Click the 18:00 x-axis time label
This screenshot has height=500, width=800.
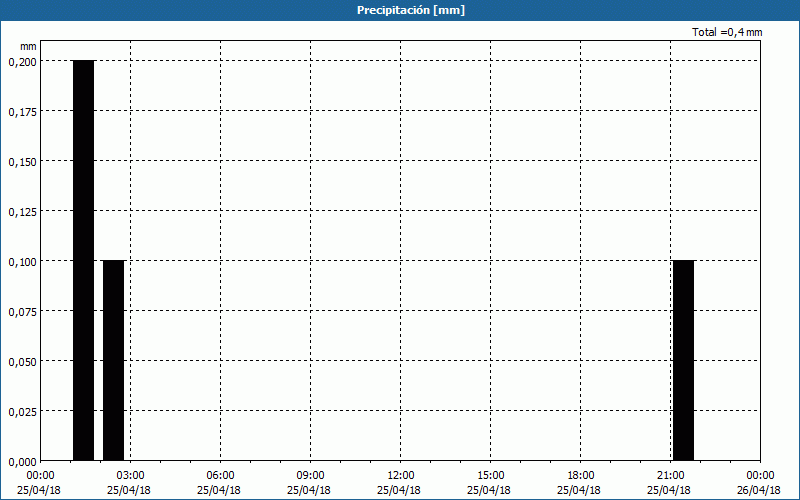[x=581, y=476]
